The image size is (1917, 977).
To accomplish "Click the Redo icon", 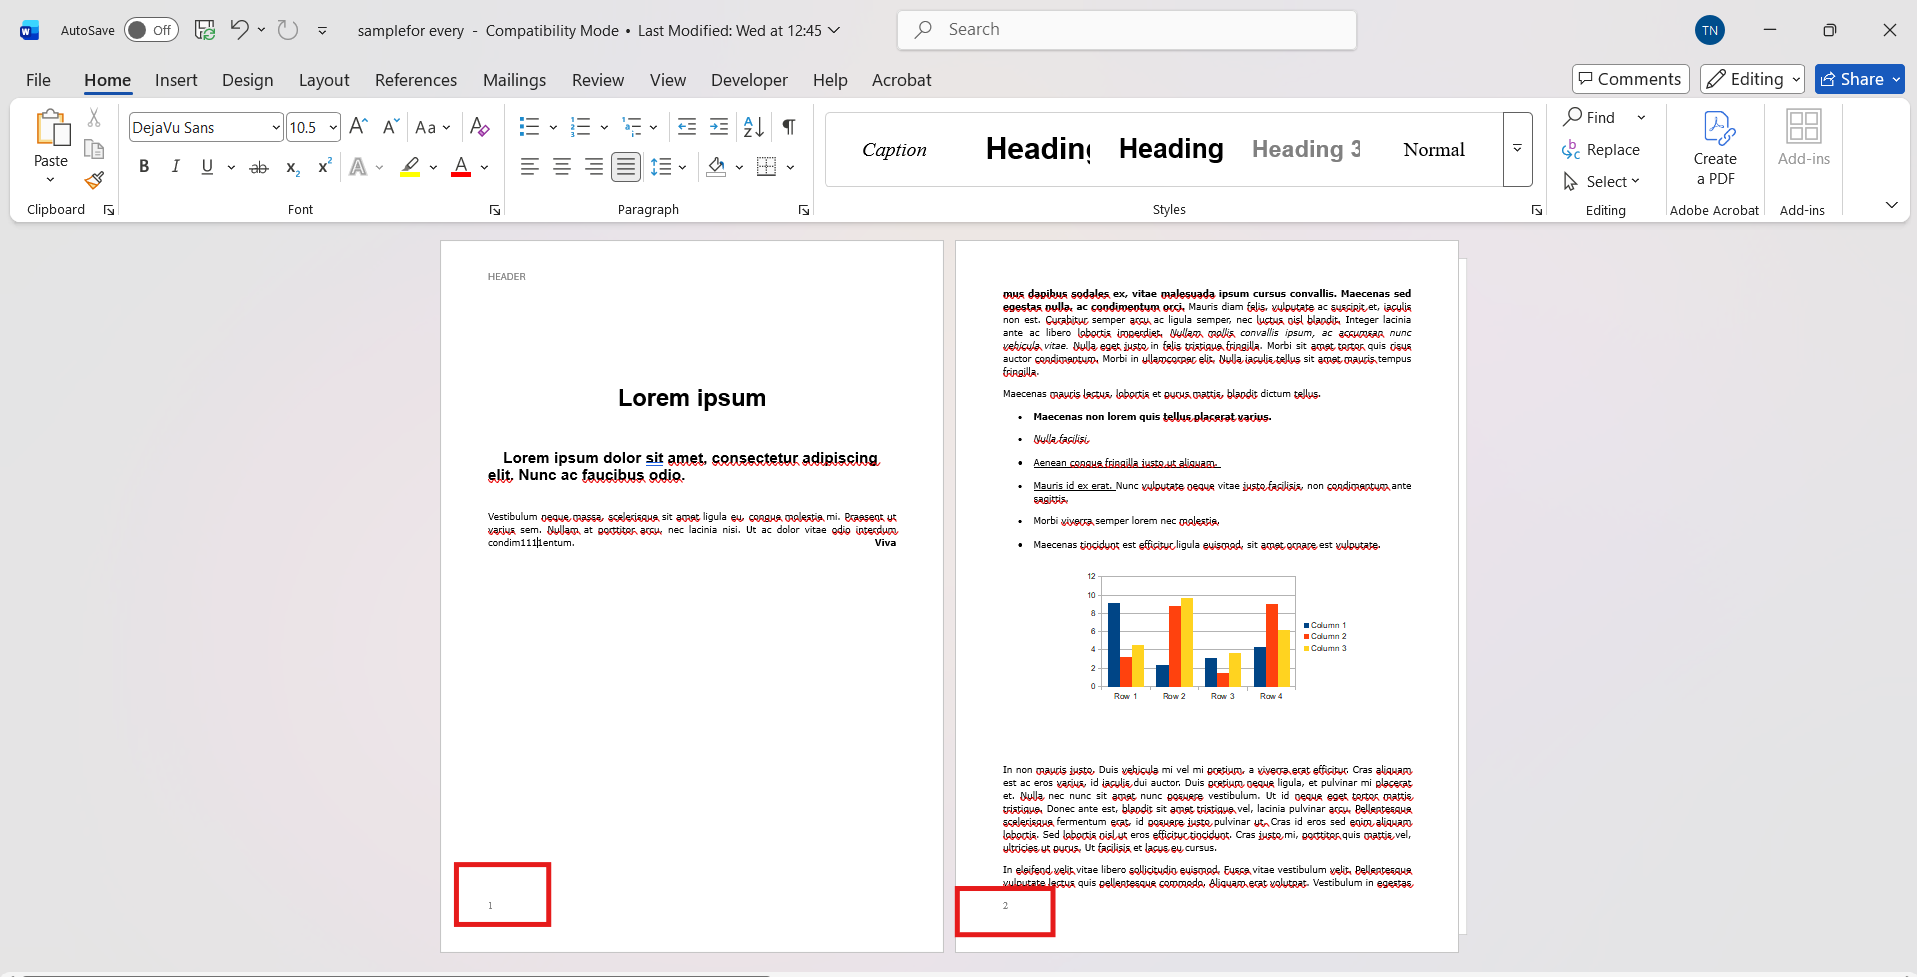I will 288,30.
